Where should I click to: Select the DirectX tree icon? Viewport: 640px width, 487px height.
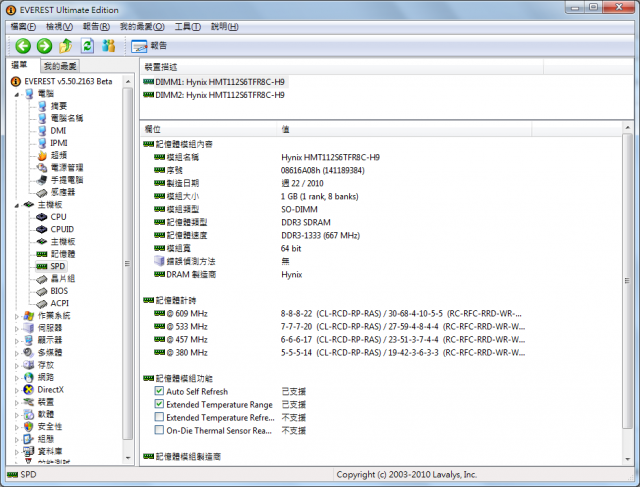click(29, 390)
